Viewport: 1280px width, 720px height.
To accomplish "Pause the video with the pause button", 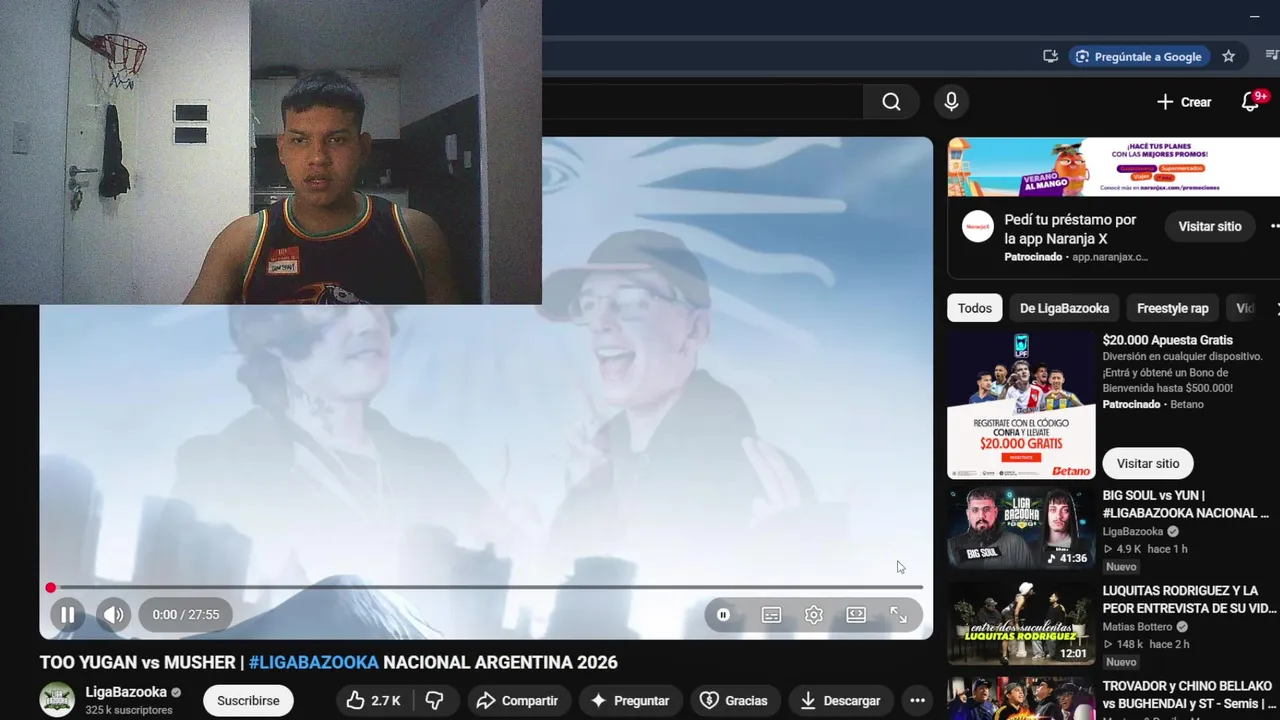I will click(x=67, y=615).
